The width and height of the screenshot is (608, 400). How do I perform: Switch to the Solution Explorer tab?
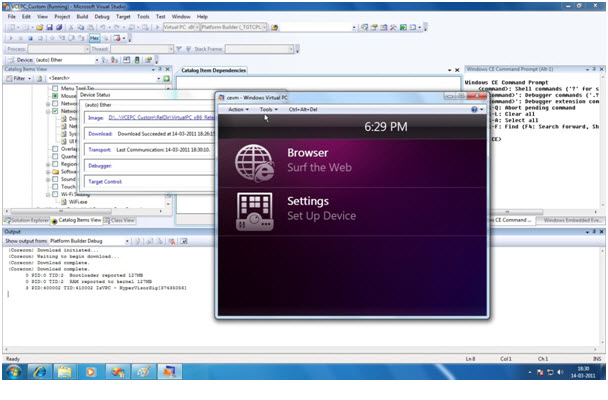tap(26, 221)
